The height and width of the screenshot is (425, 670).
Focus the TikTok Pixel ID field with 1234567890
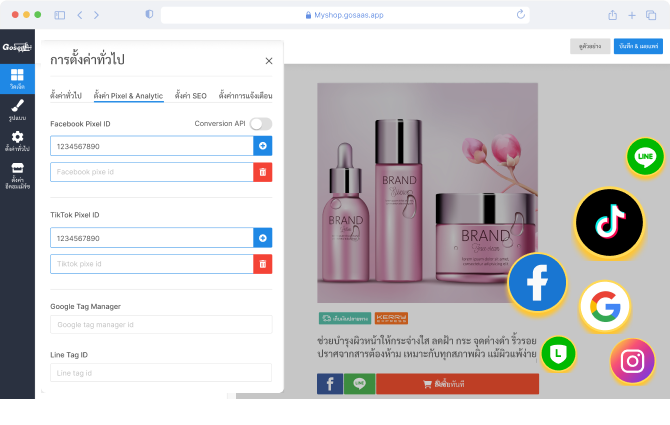point(152,238)
